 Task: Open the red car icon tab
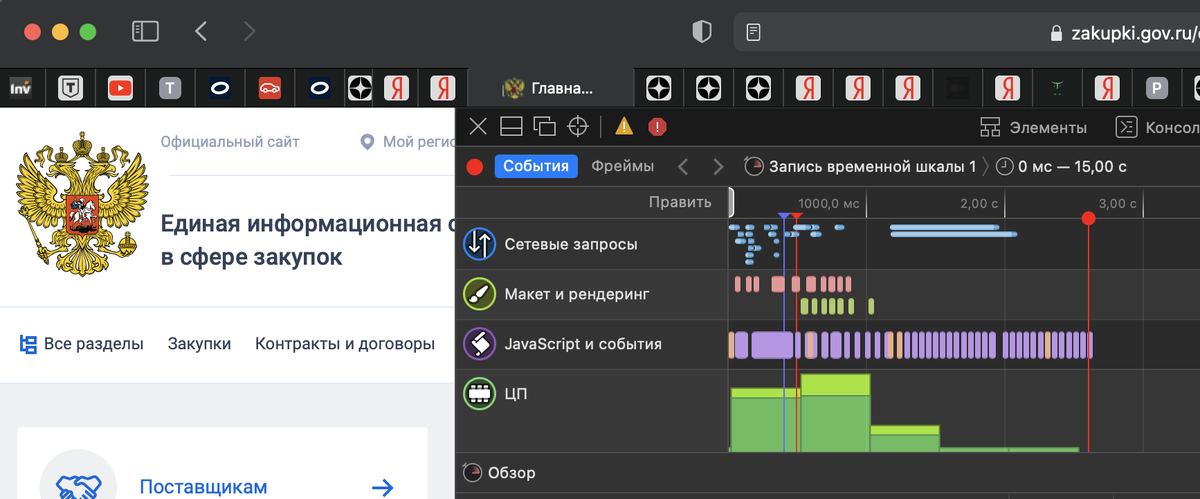(x=270, y=88)
